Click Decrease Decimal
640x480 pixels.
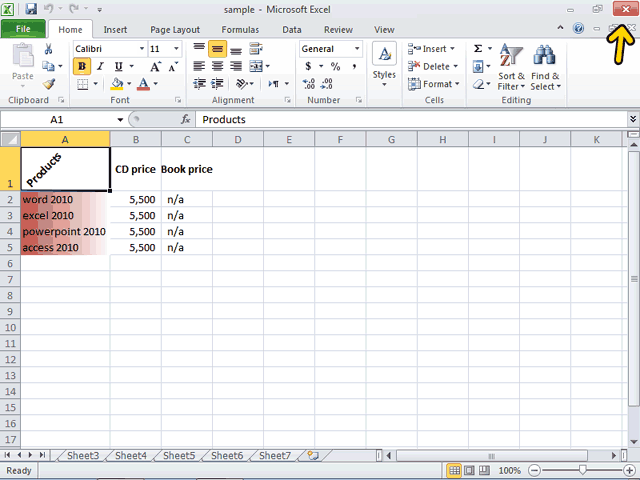327,84
